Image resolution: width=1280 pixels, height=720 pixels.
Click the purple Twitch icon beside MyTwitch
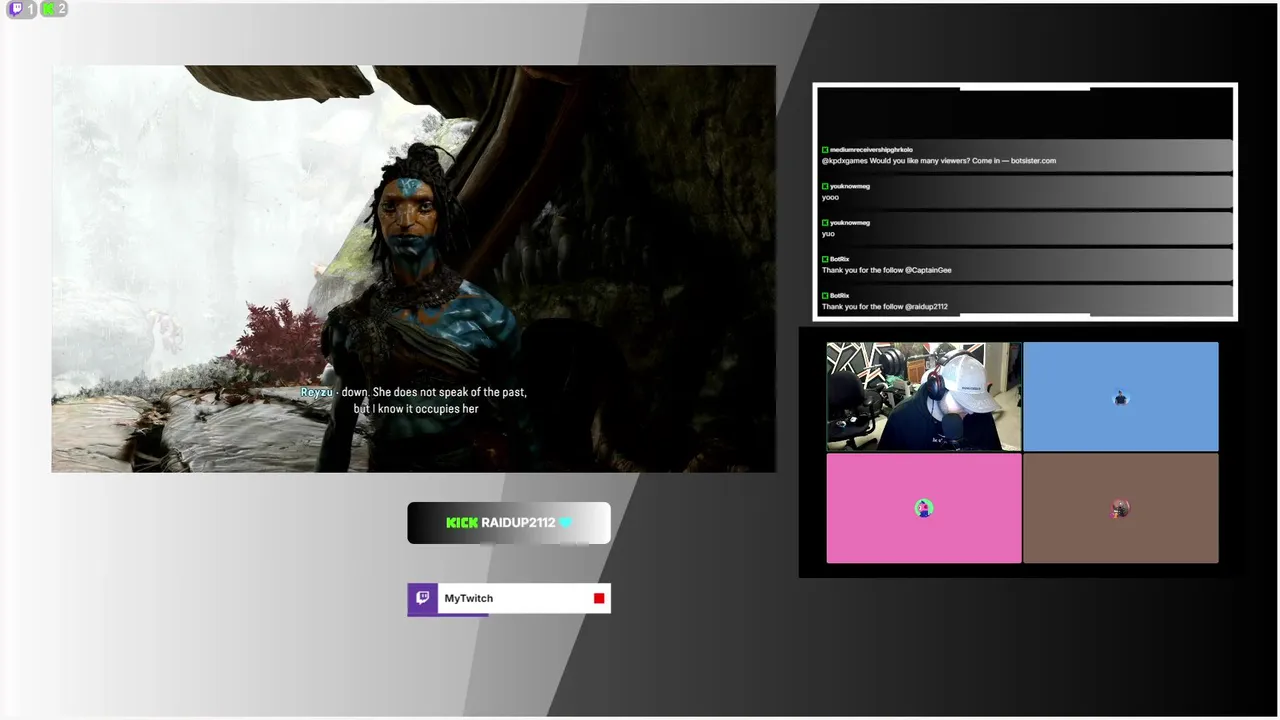pos(423,598)
